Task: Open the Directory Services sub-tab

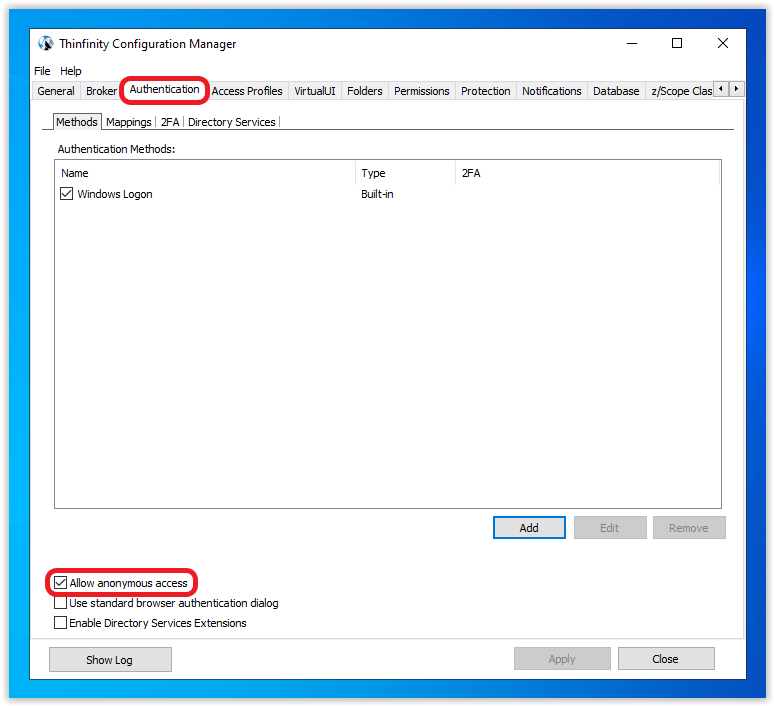Action: [x=232, y=122]
